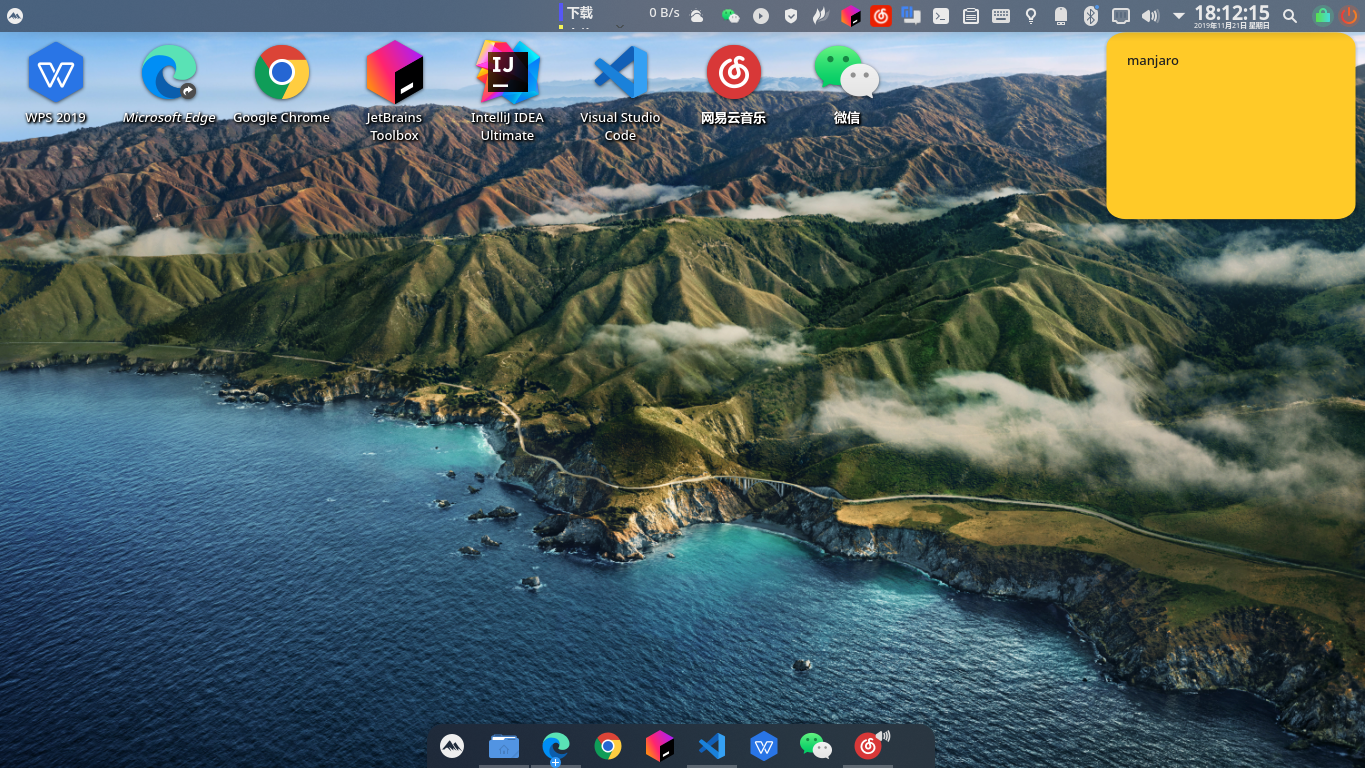1365x768 pixels.
Task: Expand the network speed monitor chevron
Action: (x=620, y=26)
